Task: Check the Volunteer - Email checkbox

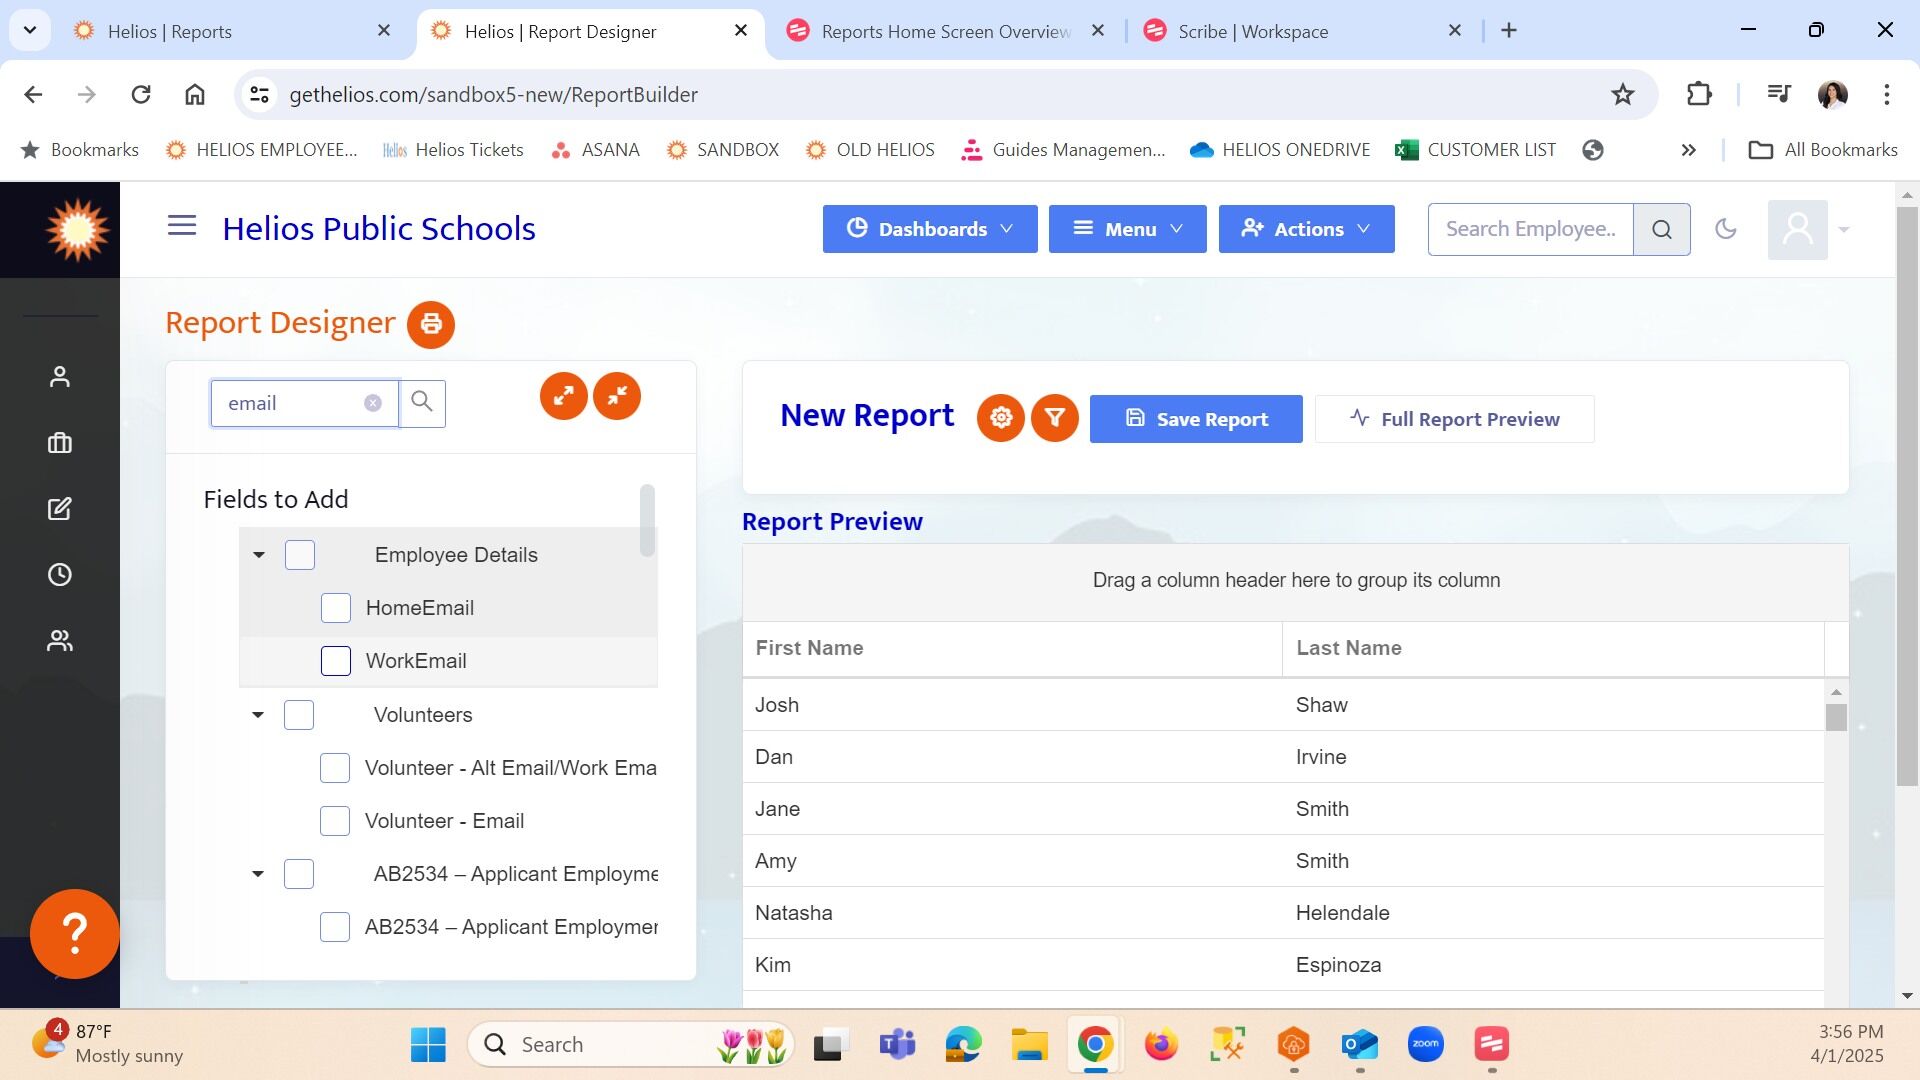Action: click(x=335, y=821)
